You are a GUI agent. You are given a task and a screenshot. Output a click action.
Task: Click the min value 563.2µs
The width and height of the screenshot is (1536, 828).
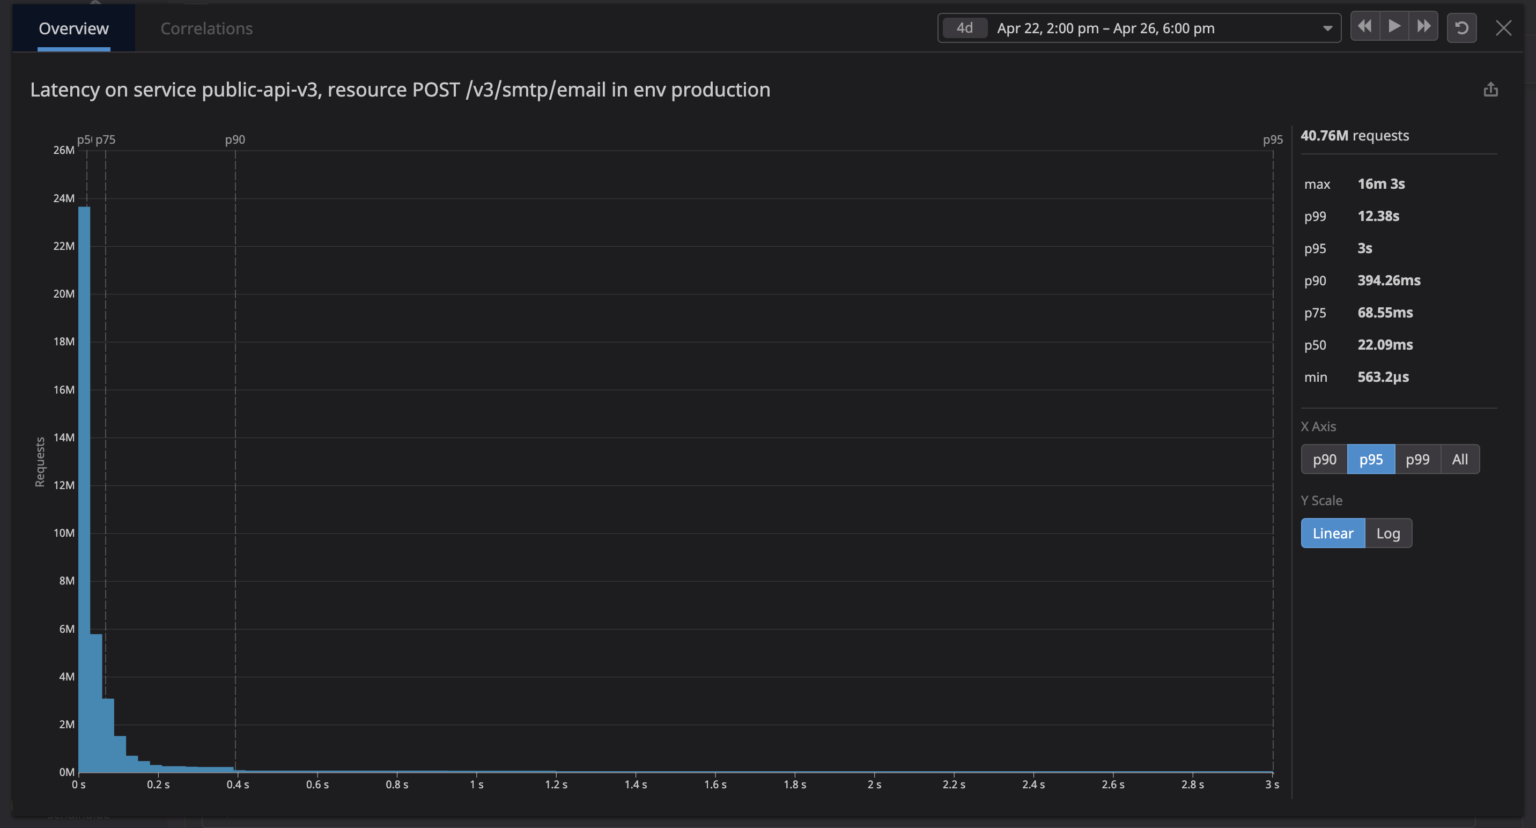coord(1383,377)
